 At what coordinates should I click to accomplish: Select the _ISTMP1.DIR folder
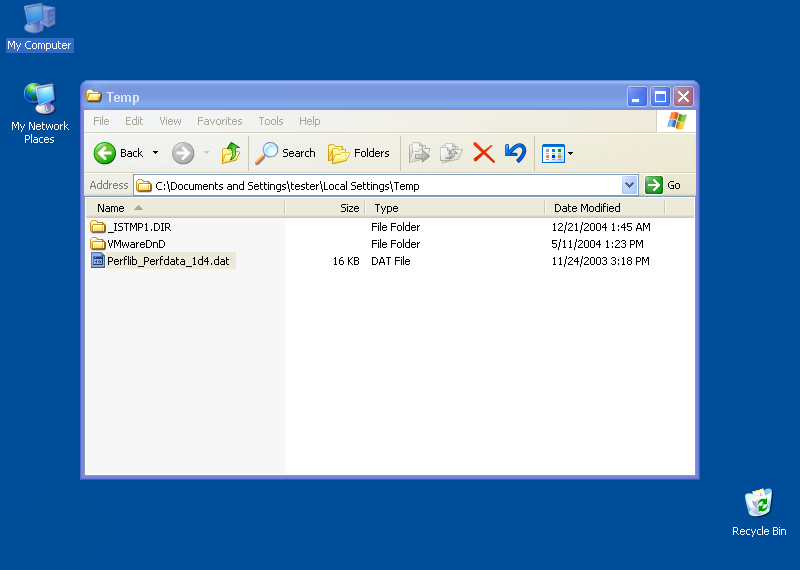[138, 227]
